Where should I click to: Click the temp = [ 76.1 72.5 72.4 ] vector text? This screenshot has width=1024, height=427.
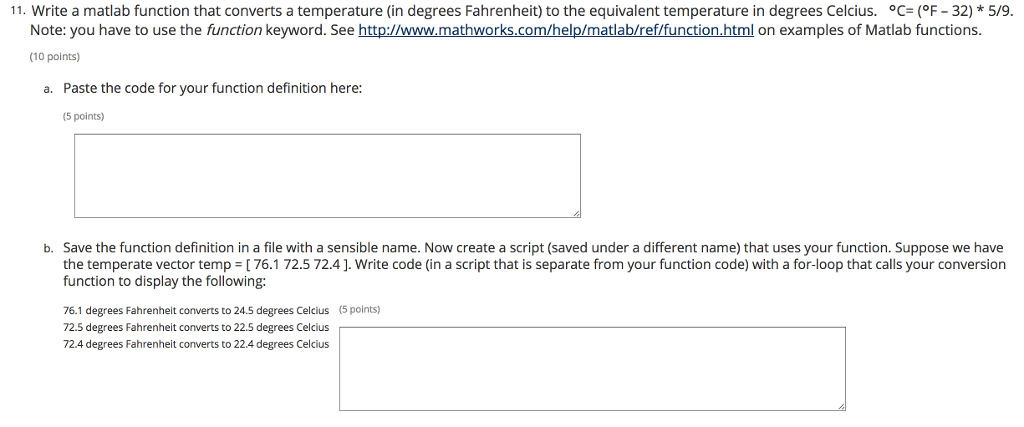[270, 264]
